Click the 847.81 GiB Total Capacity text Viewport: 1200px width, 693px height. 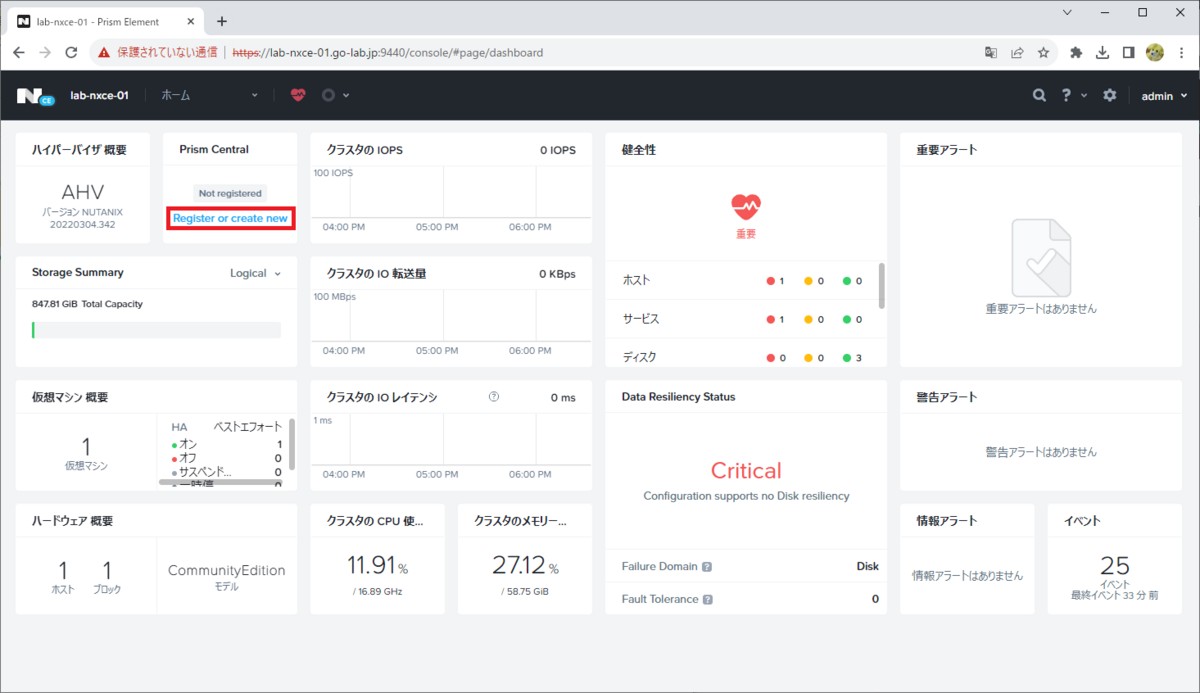tap(87, 304)
